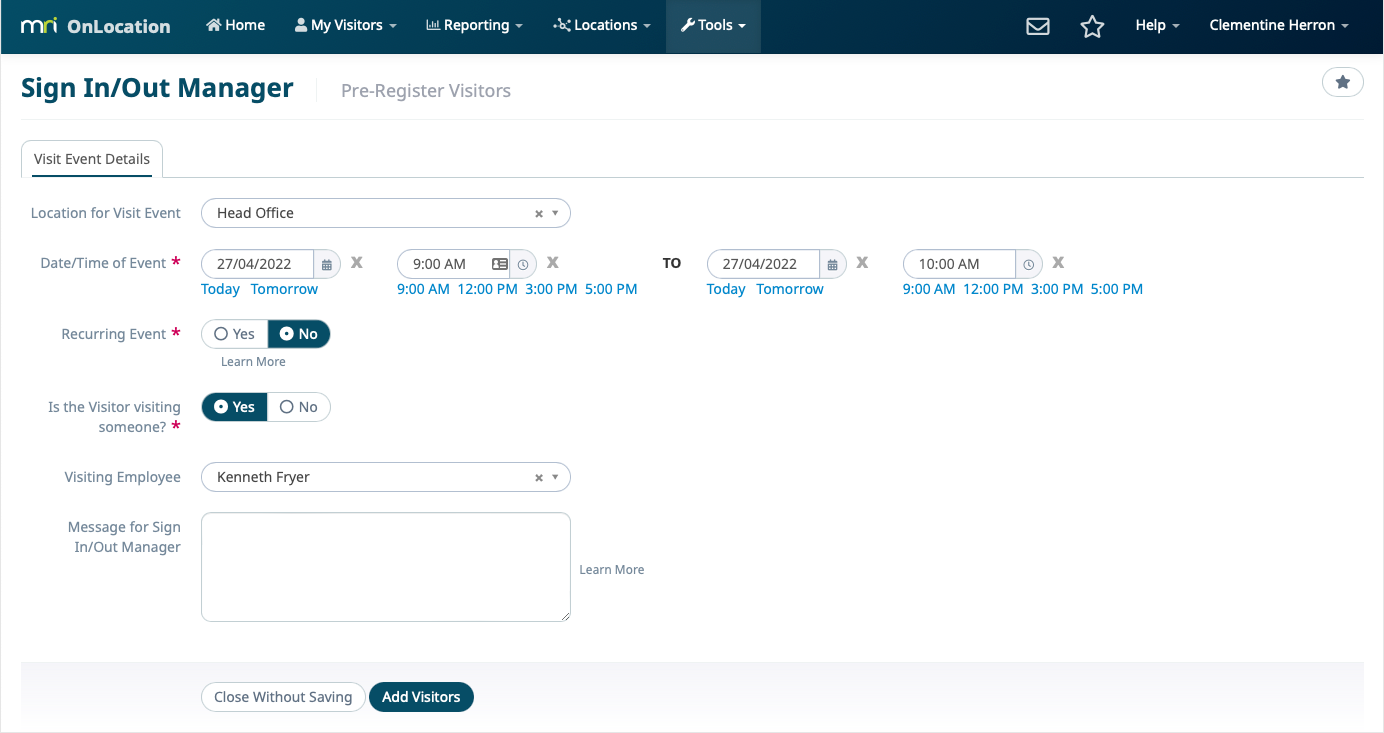Pick 5:00 PM shortcut under end time

click(x=1117, y=289)
